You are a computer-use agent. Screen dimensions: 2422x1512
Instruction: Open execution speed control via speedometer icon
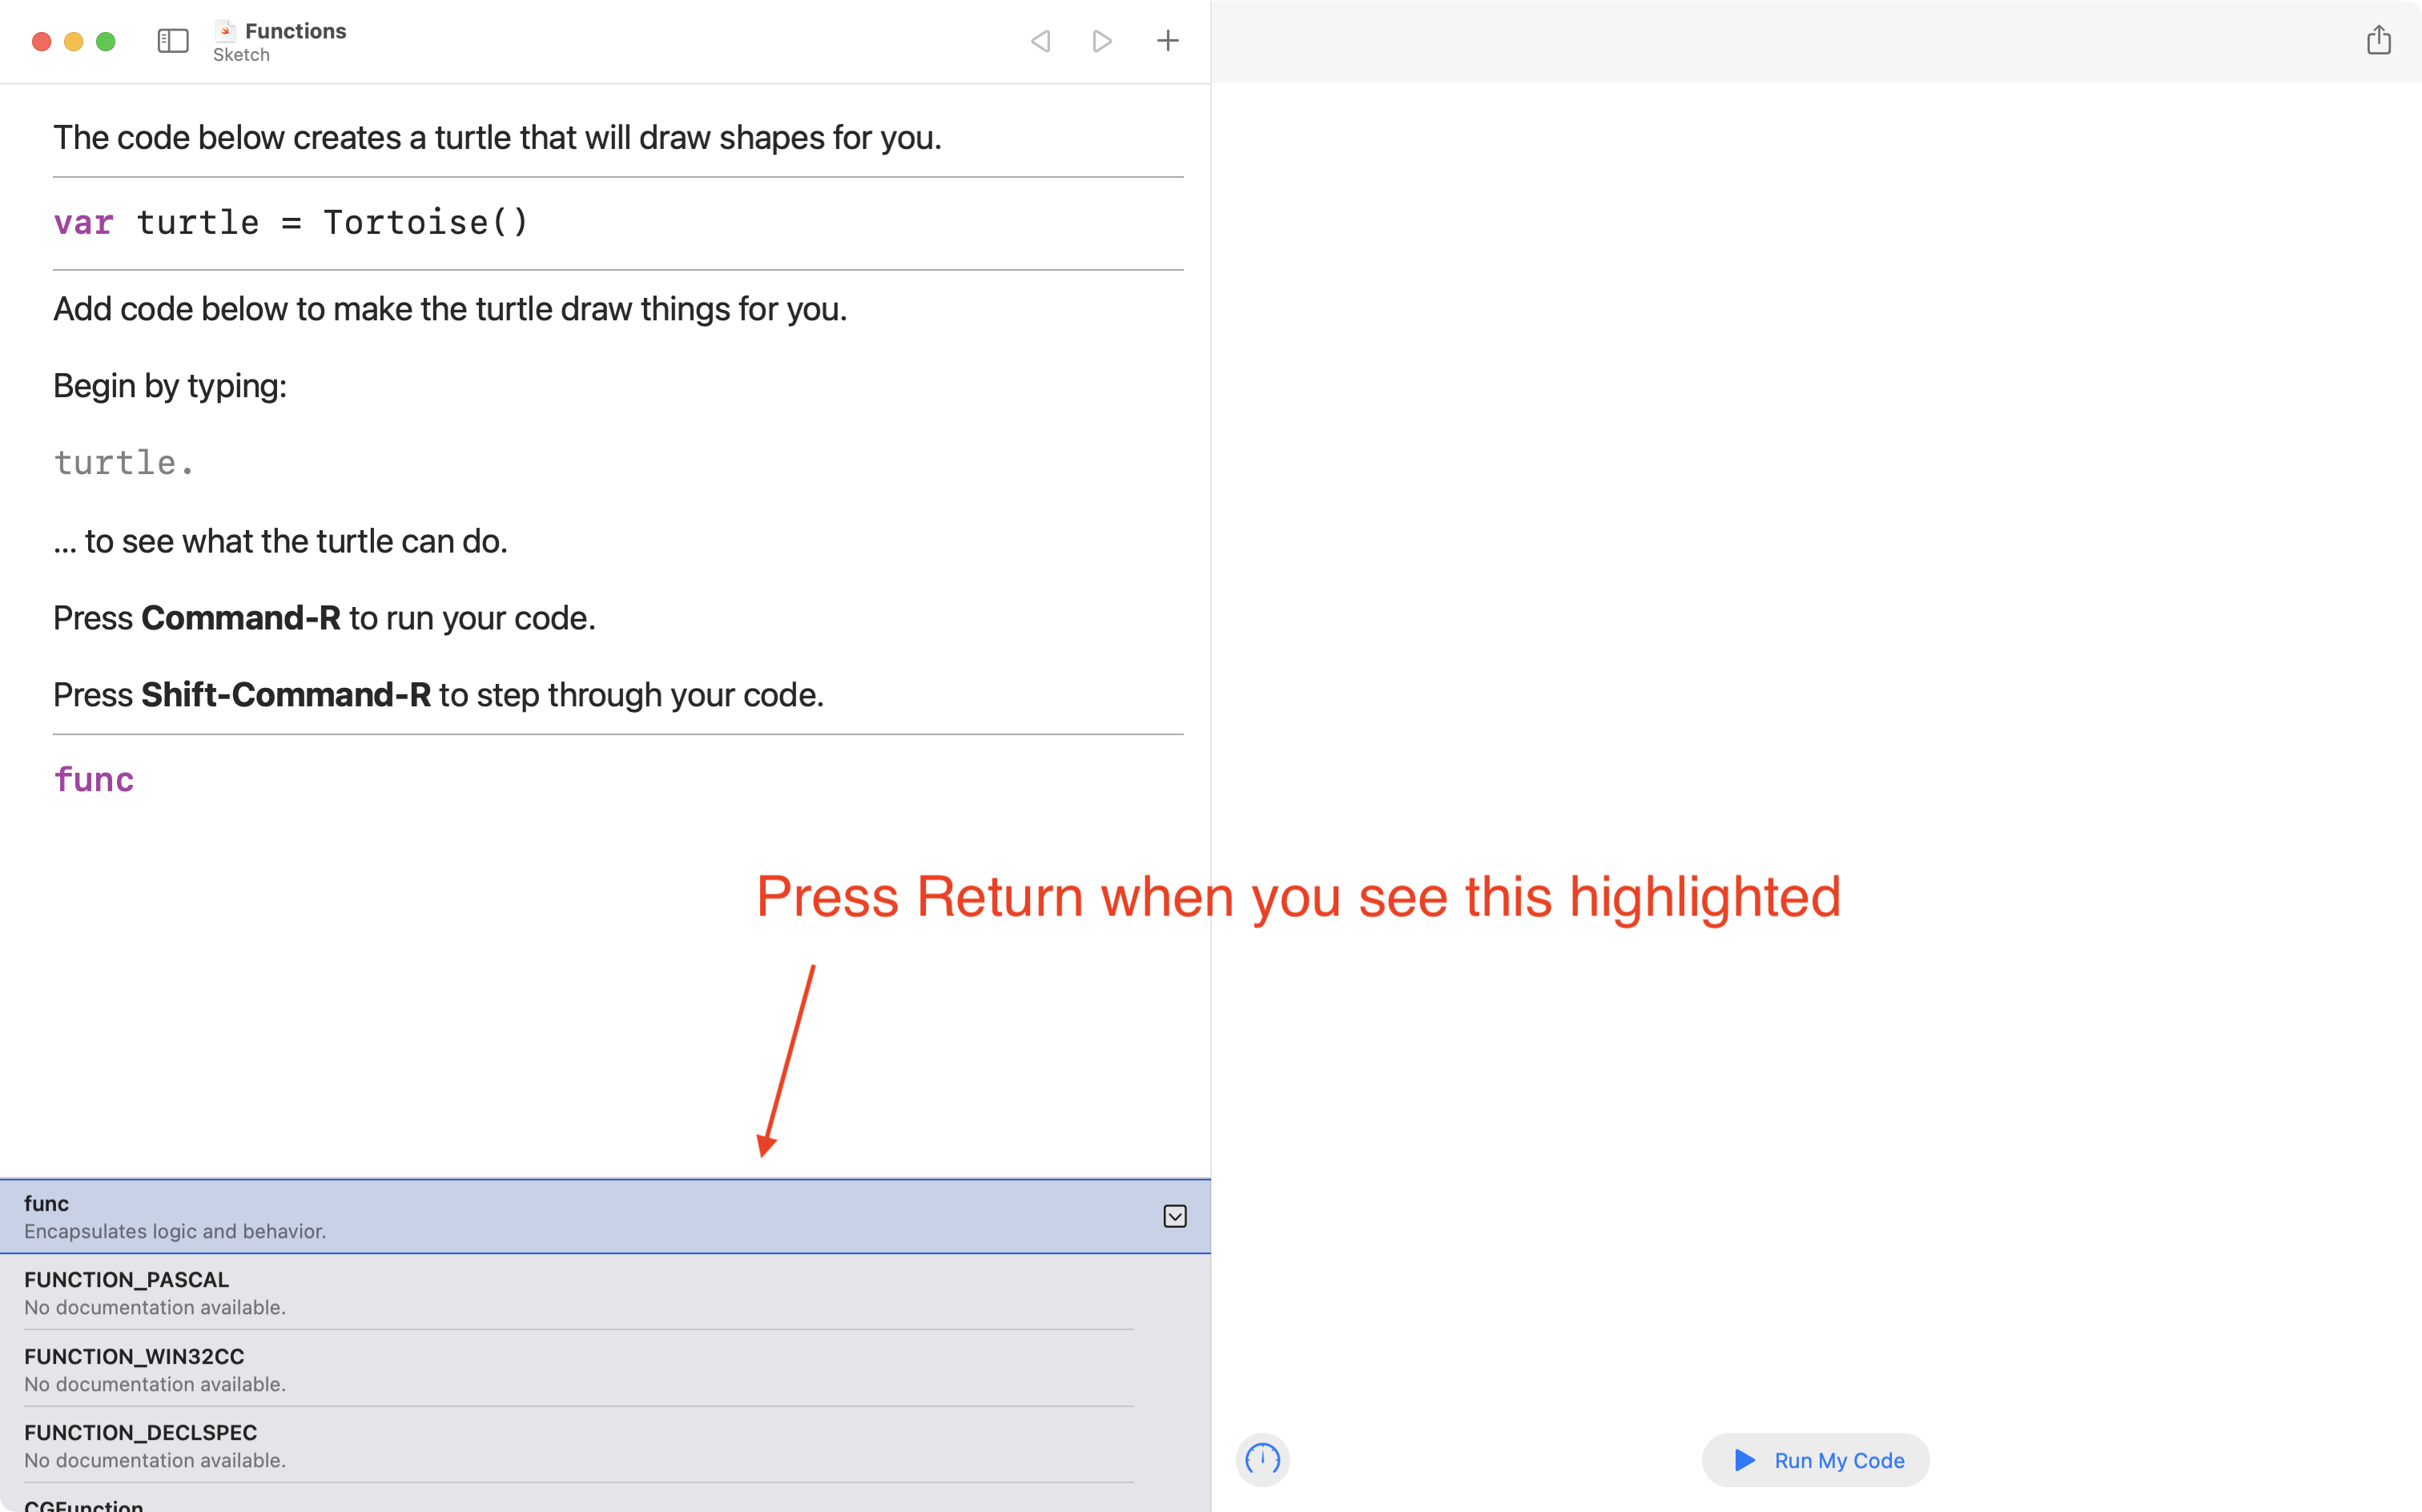click(1262, 1460)
